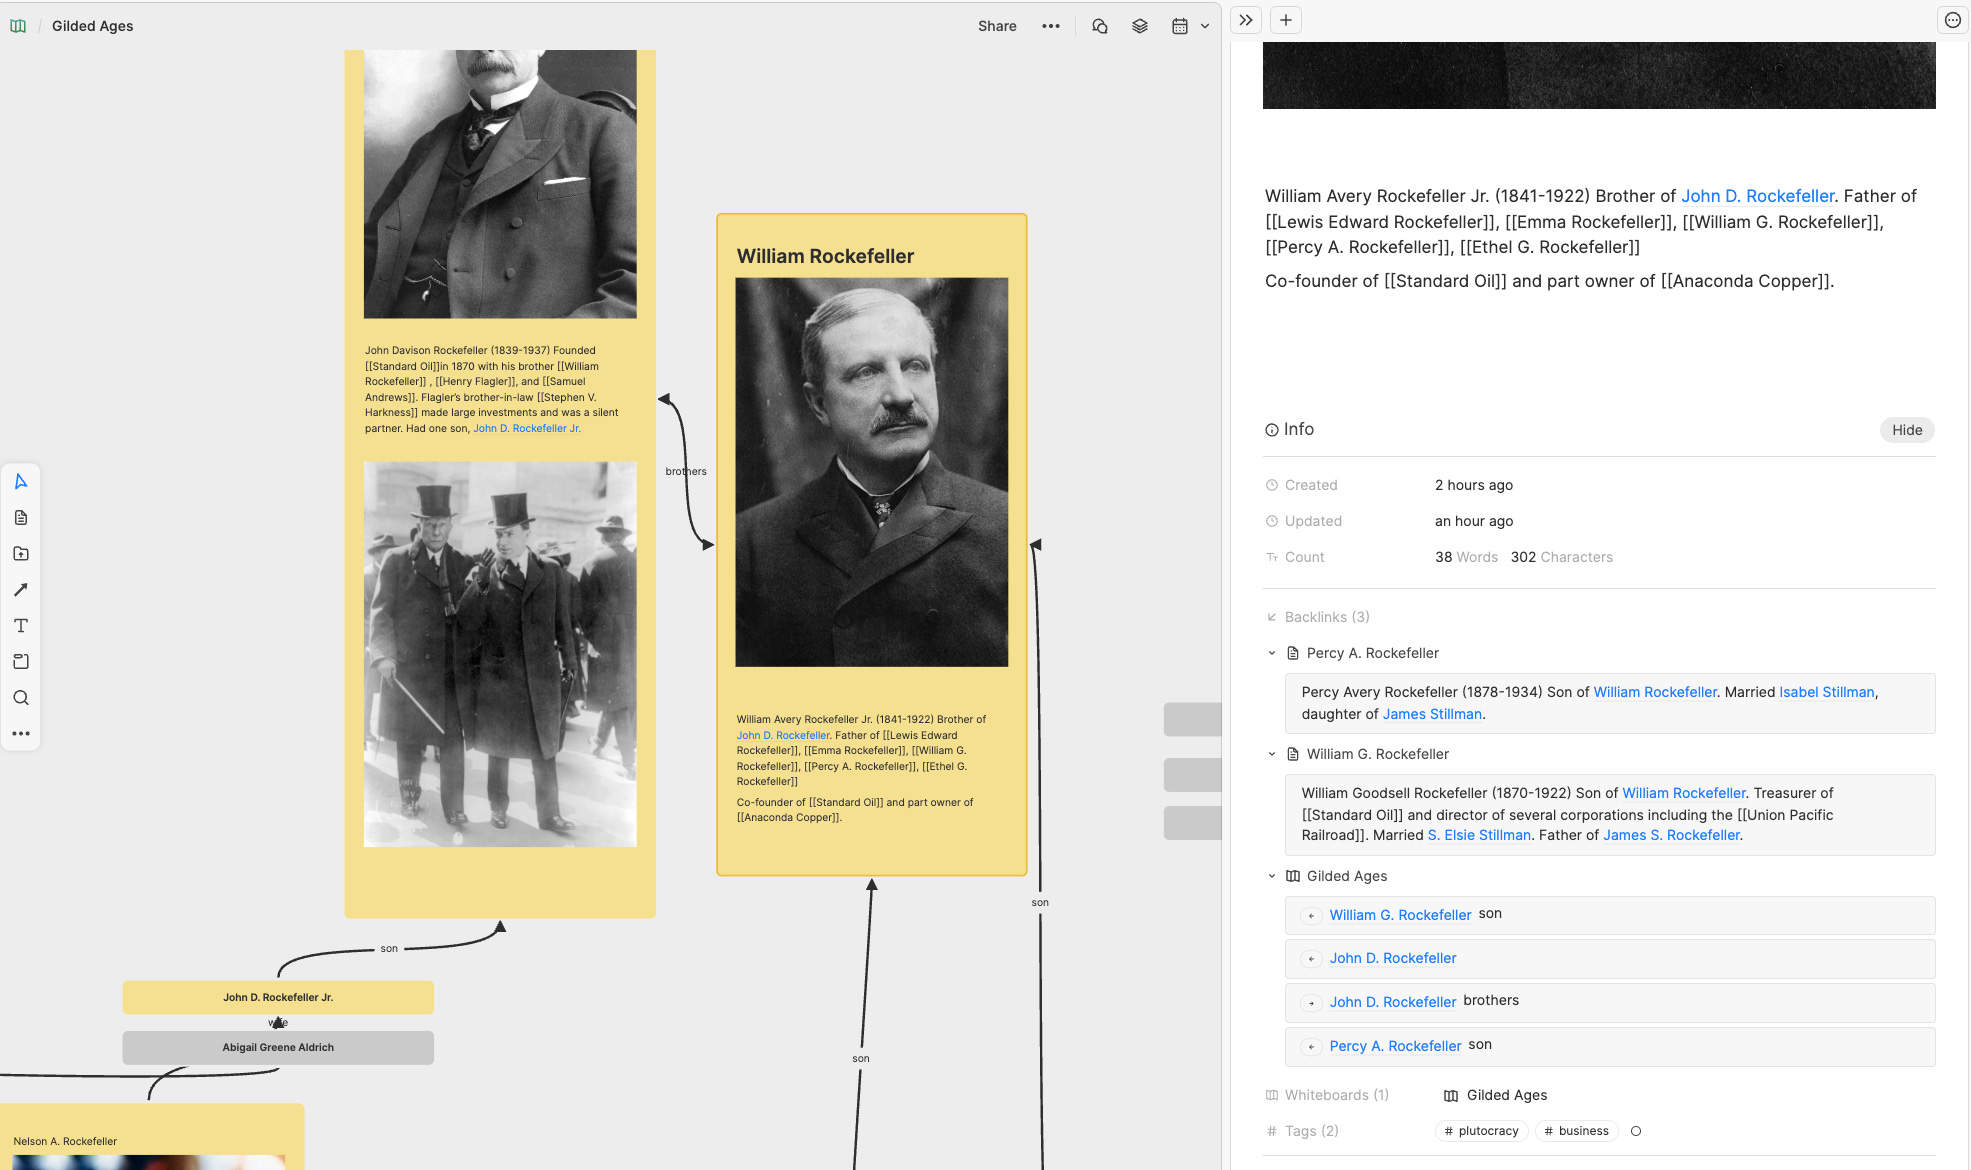The height and width of the screenshot is (1170, 1971).
Task: Select the arrow connector tool
Action: tap(21, 590)
